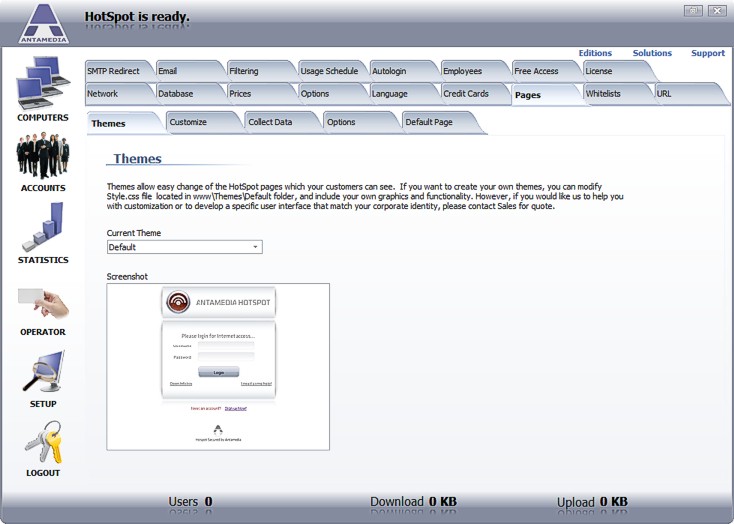
Task: Open the License tab
Action: tap(615, 71)
